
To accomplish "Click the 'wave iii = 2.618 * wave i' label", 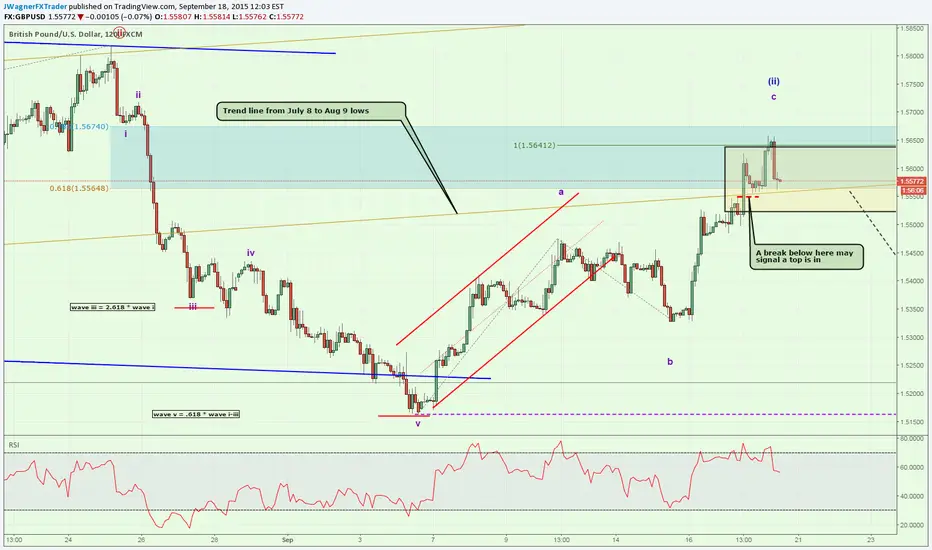I will 112,307.
